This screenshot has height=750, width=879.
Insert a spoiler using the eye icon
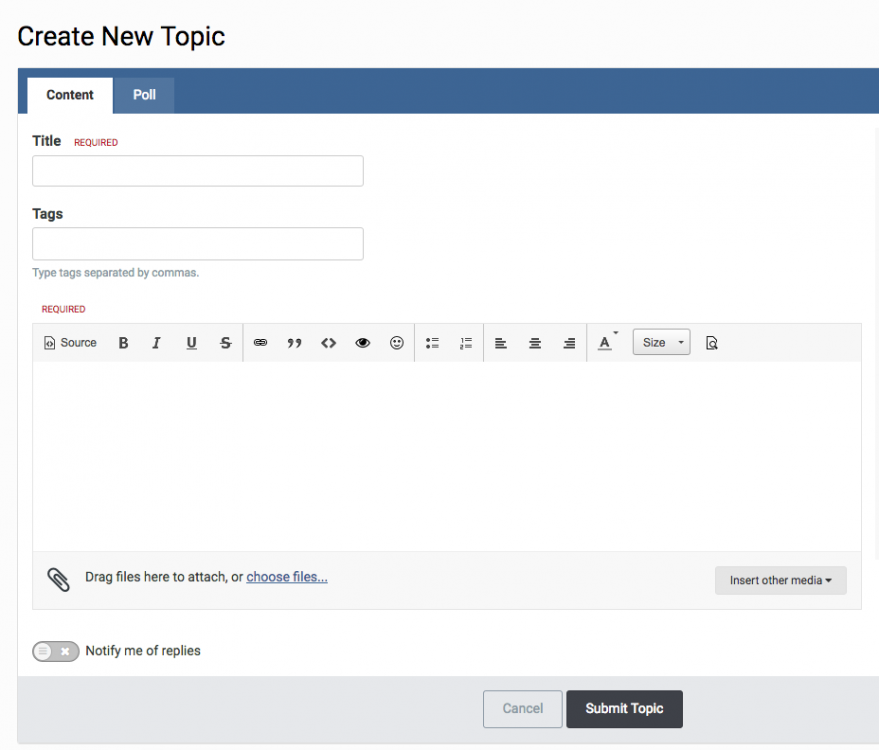click(363, 342)
